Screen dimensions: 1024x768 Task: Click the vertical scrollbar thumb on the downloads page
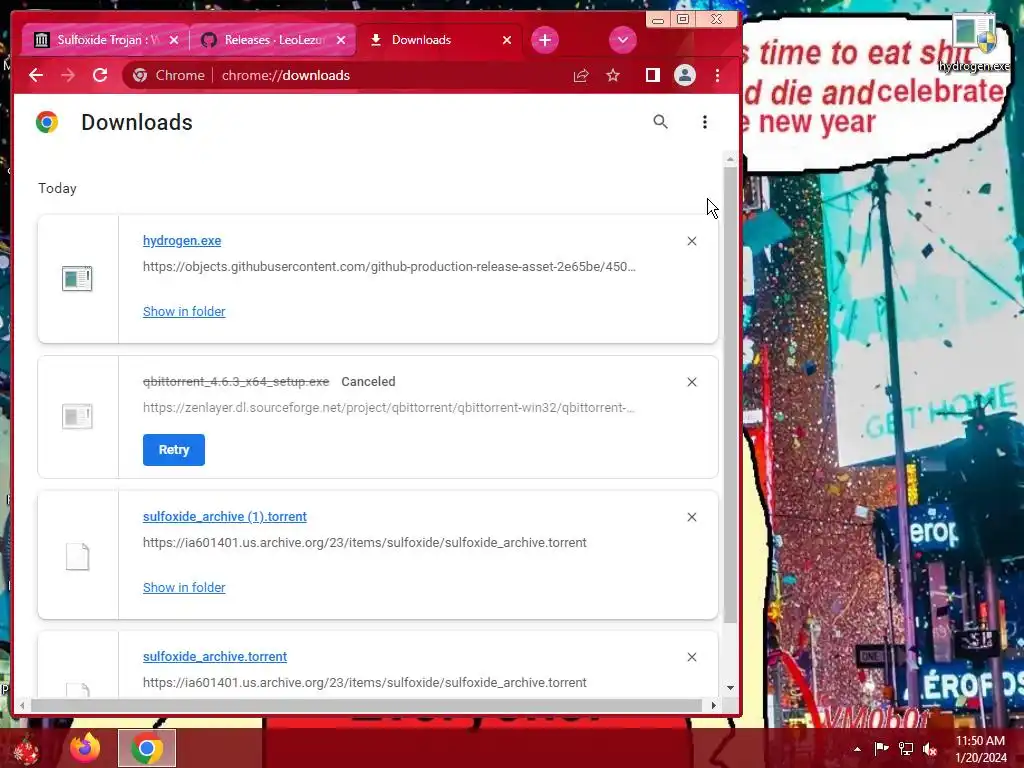point(730,395)
